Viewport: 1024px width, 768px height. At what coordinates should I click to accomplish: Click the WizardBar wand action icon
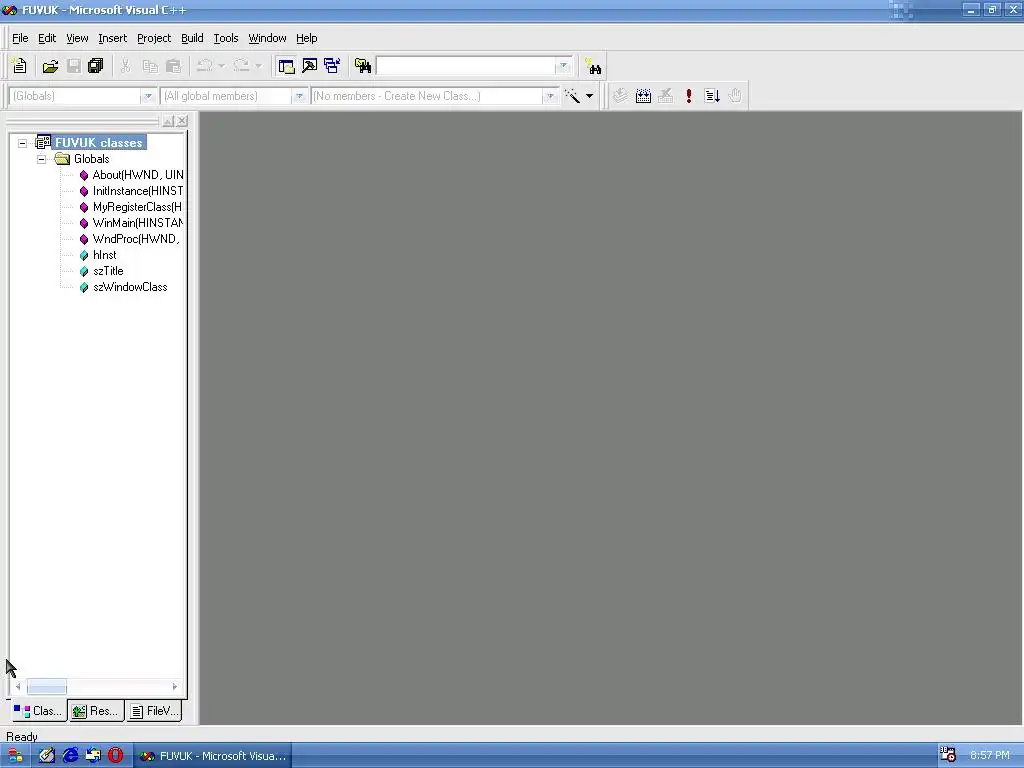click(573, 96)
